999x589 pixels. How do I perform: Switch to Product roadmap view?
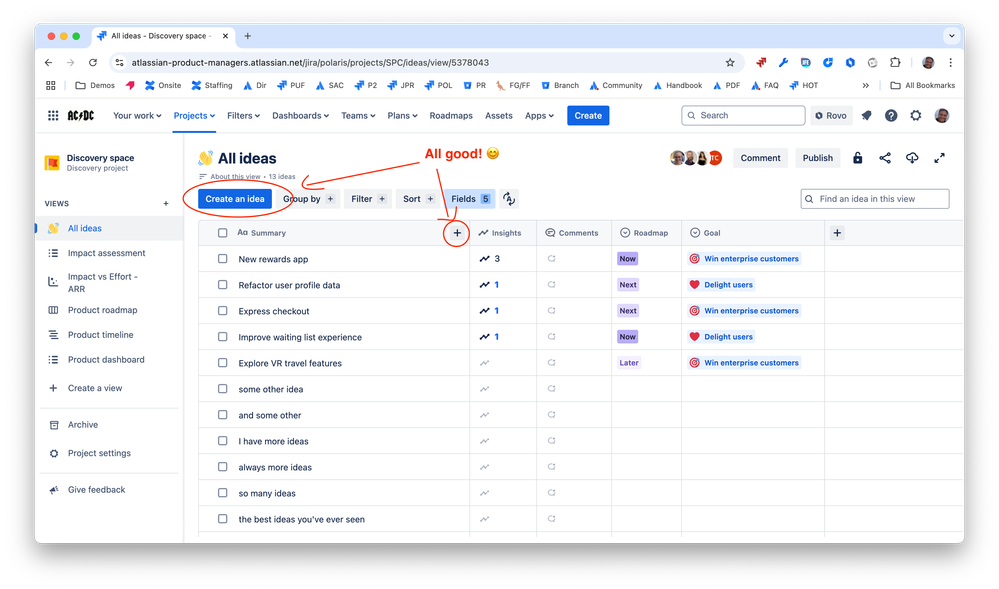pos(103,310)
